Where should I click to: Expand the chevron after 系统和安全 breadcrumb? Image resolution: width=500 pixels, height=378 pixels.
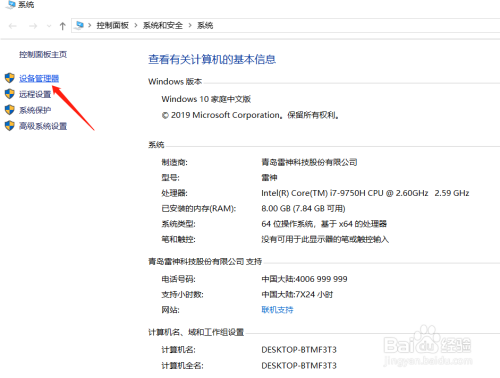[190, 25]
